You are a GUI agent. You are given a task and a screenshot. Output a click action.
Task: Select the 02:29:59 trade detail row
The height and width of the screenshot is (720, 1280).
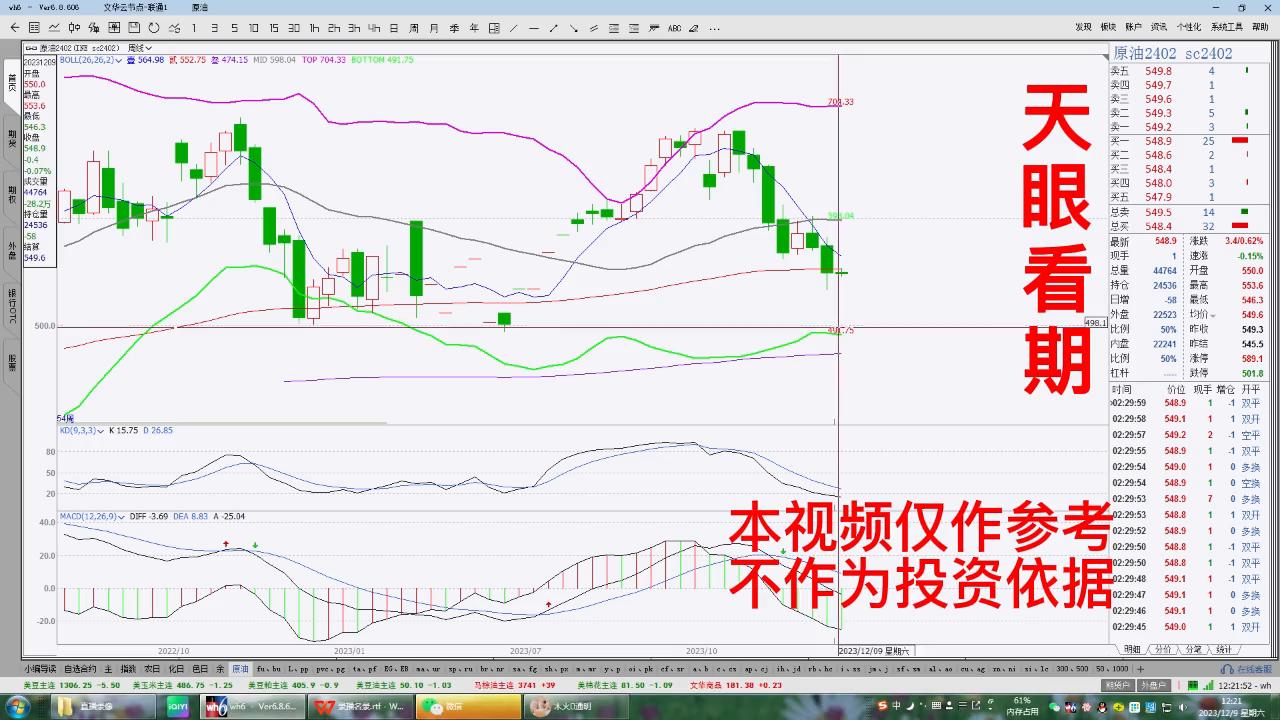click(x=1189, y=403)
